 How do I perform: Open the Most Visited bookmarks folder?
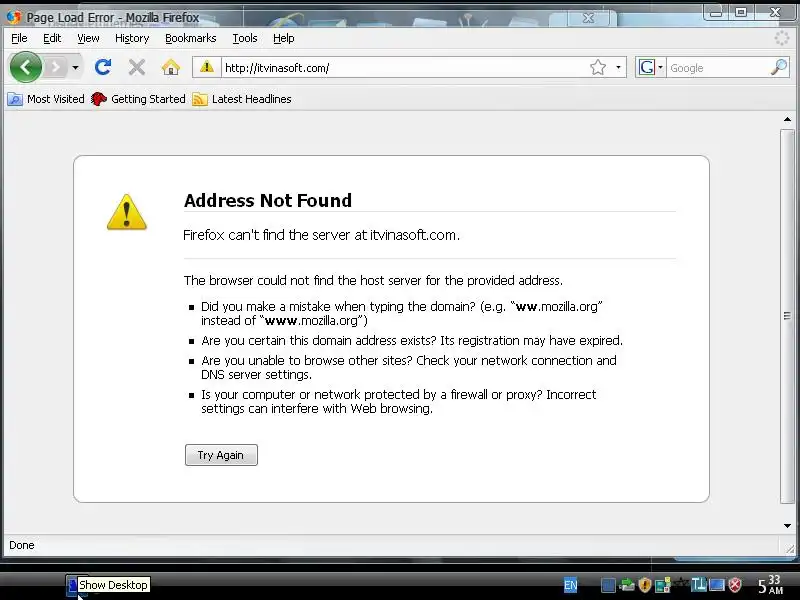click(x=46, y=99)
